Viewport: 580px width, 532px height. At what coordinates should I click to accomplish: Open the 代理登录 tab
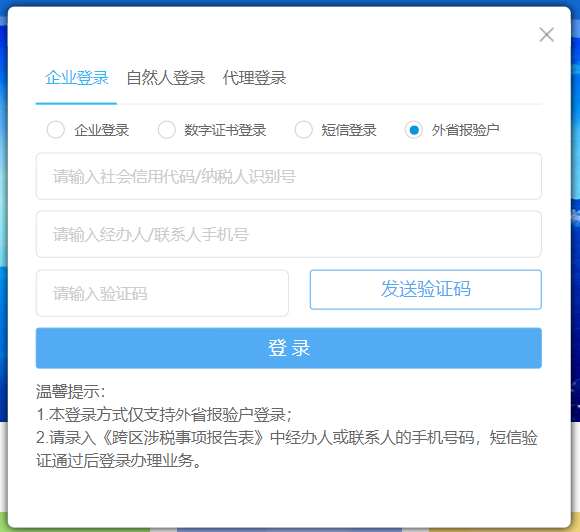(x=254, y=78)
